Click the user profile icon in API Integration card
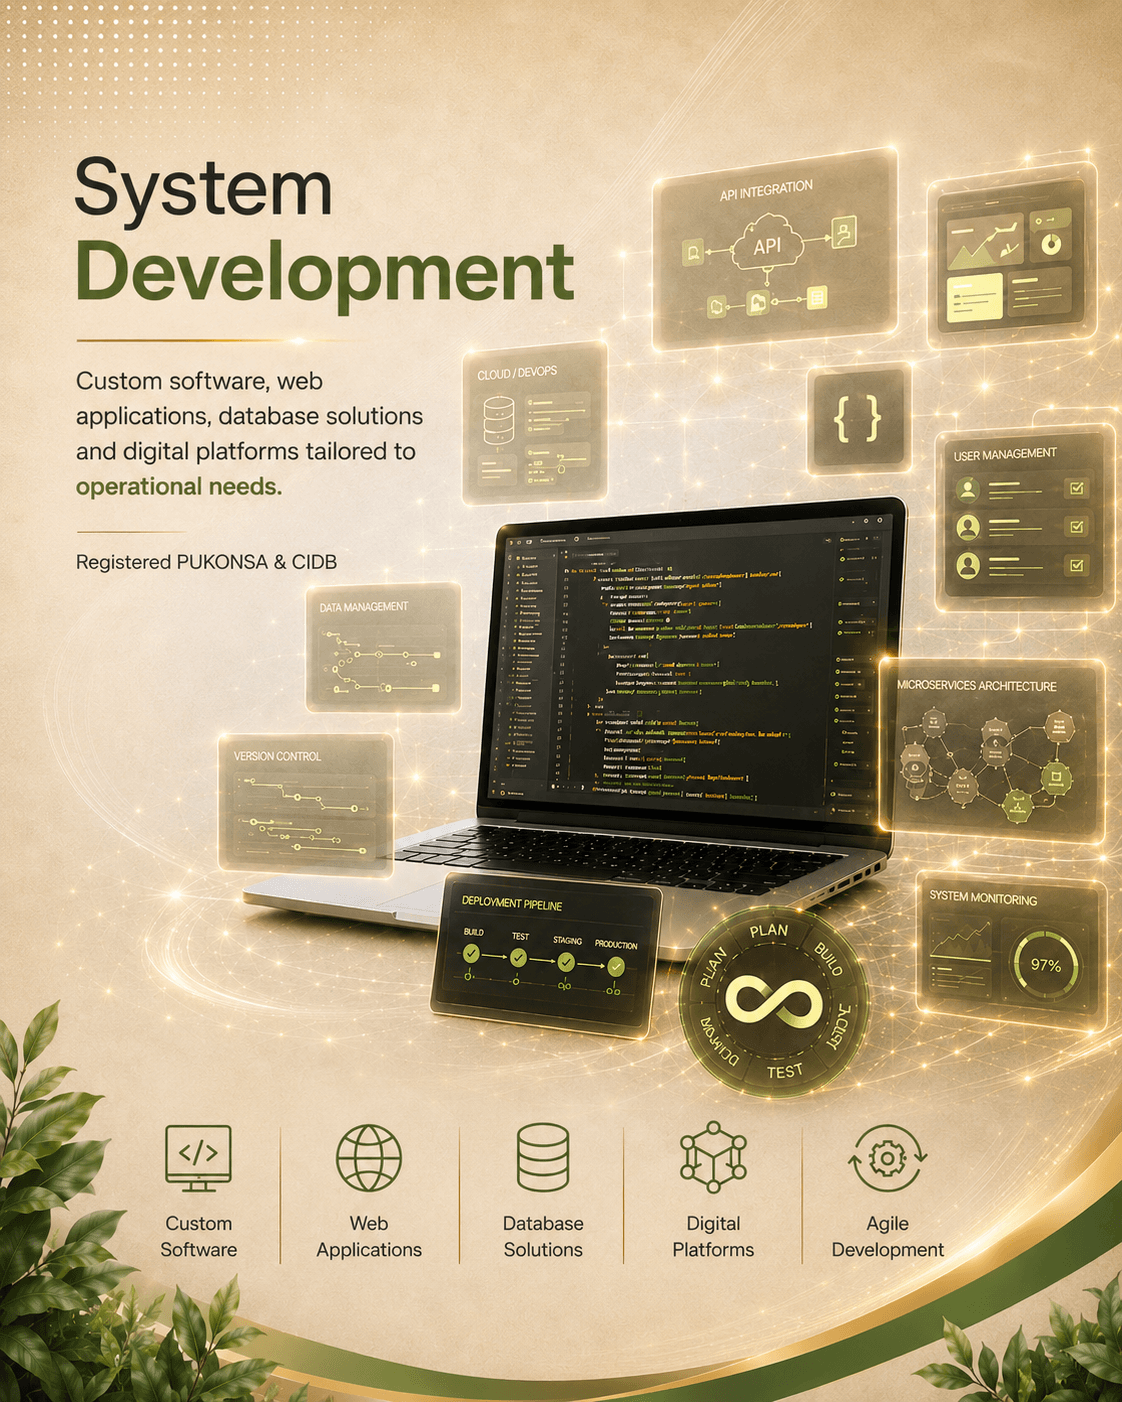 pos(845,233)
